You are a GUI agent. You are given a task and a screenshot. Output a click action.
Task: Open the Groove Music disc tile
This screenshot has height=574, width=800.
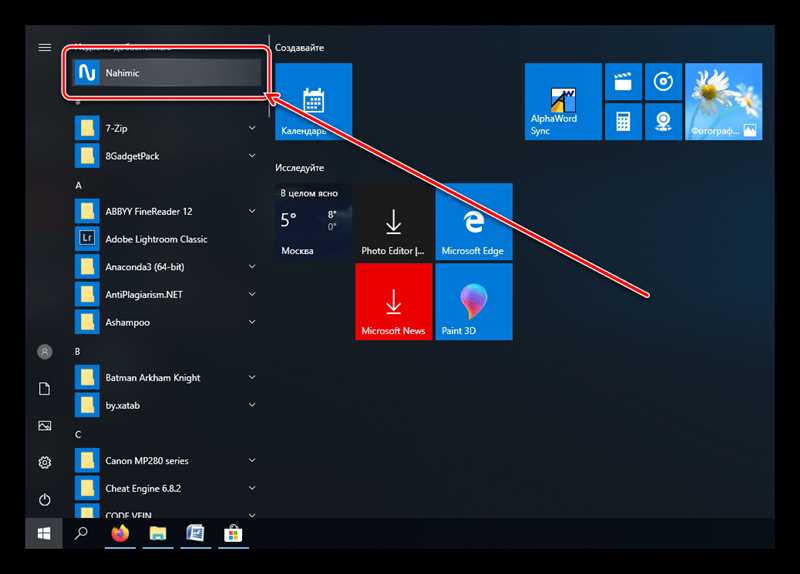pos(663,82)
